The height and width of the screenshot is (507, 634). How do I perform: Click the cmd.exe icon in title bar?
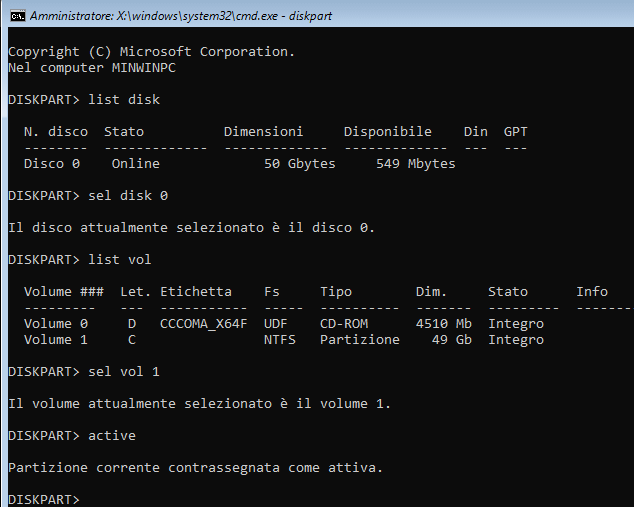17,16
